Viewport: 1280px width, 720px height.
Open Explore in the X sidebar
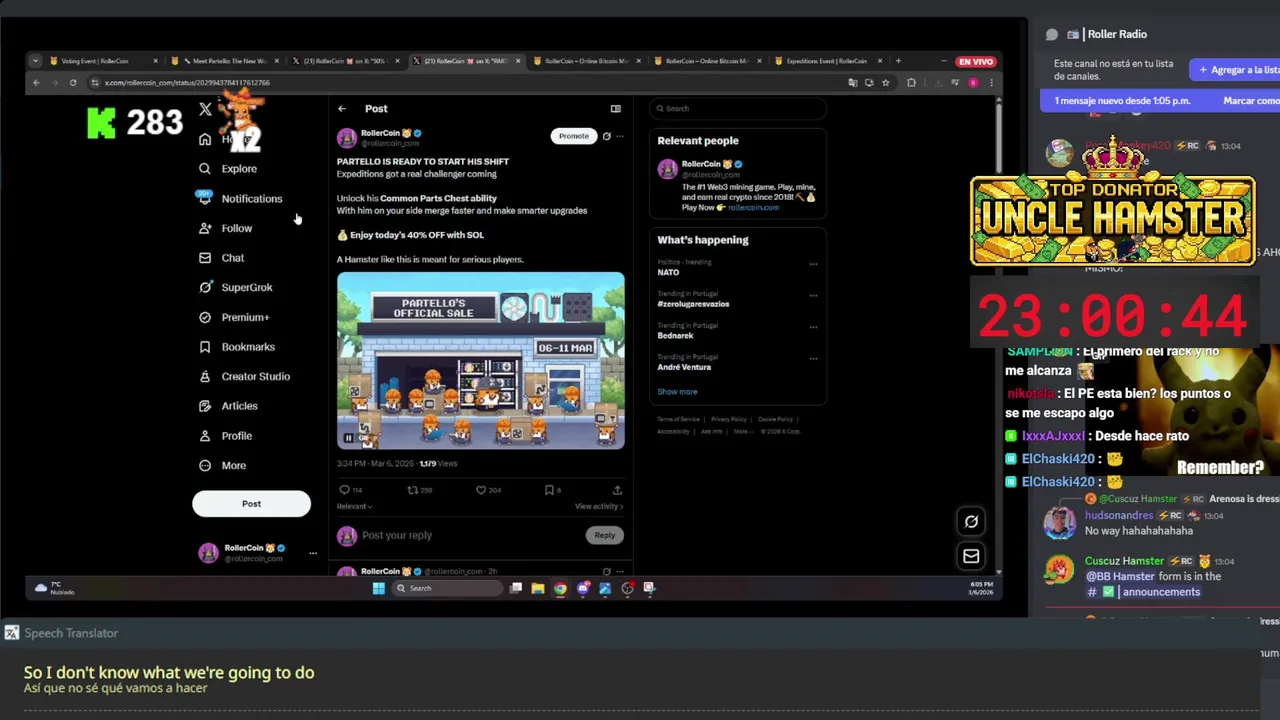(x=229, y=169)
